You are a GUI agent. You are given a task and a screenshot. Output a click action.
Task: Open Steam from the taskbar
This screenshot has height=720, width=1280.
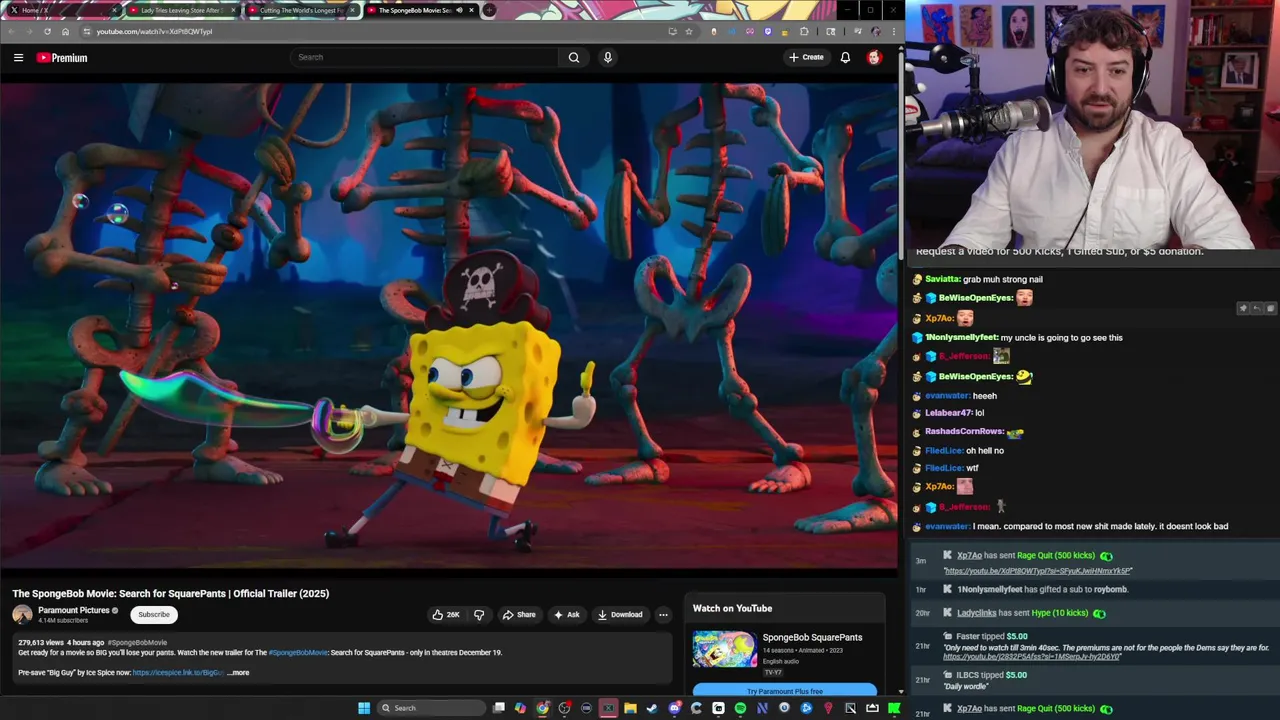click(652, 708)
